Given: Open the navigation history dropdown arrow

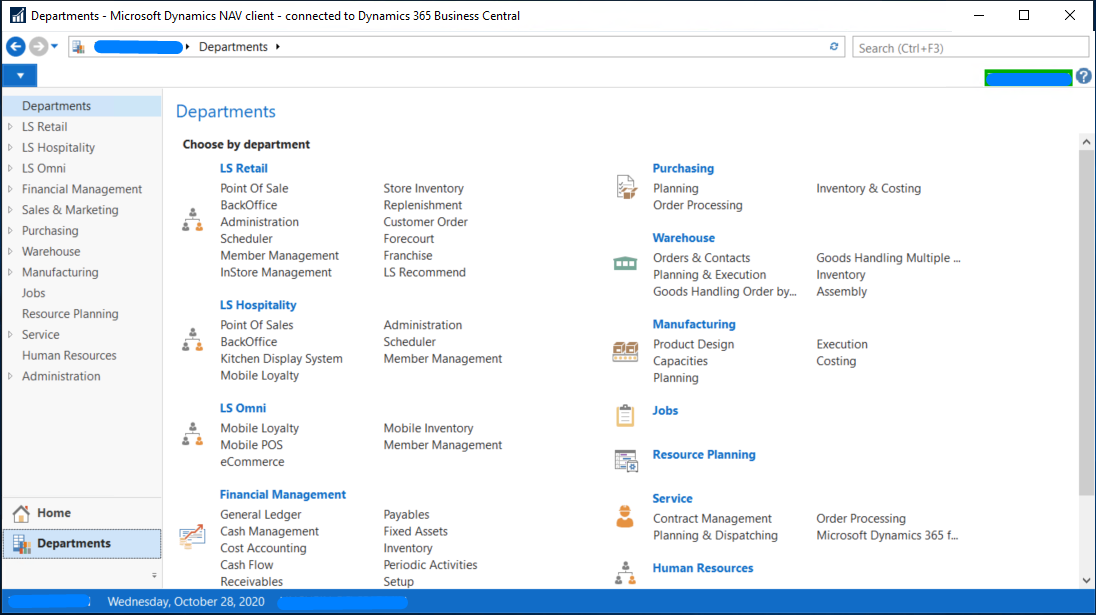Looking at the screenshot, I should 55,47.
